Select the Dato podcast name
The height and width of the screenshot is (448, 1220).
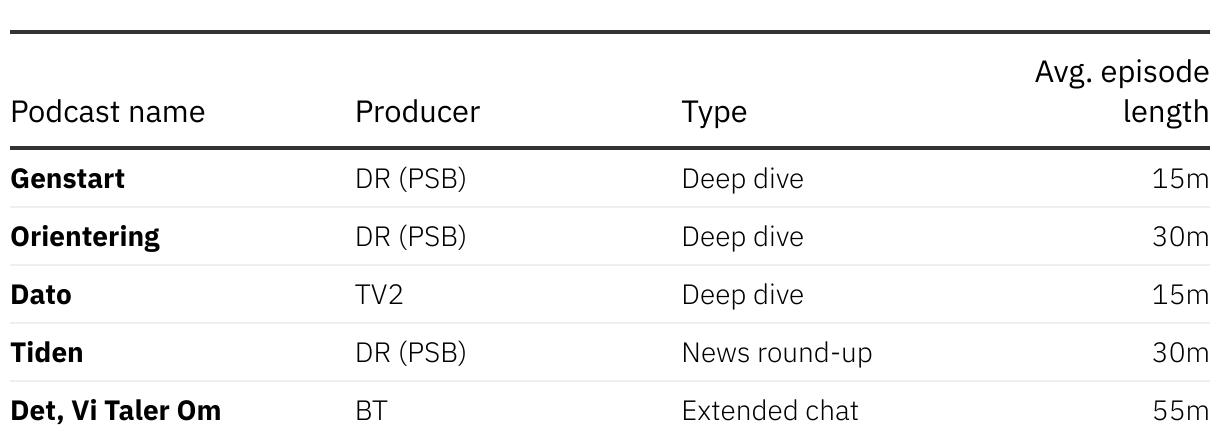(41, 295)
